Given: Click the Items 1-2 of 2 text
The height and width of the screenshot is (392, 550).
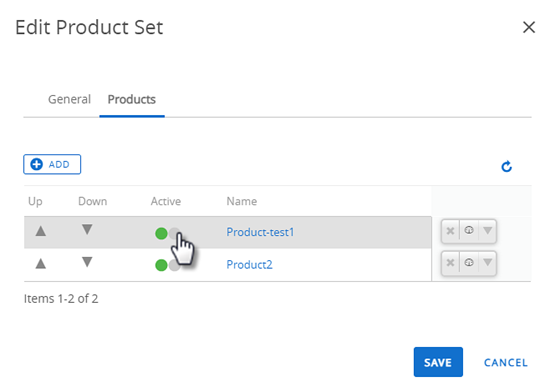Looking at the screenshot, I should click(x=61, y=299).
